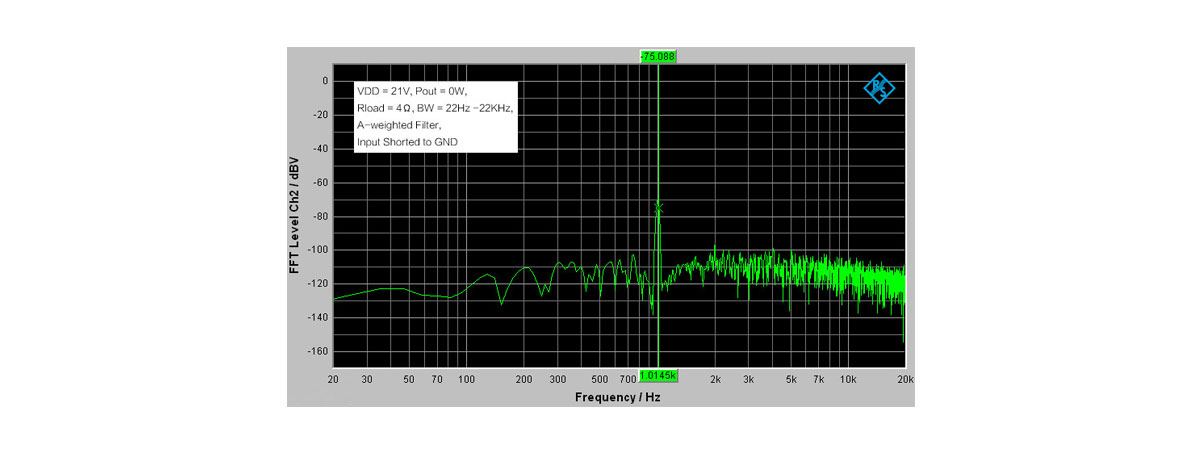Screen dimensions: 1200x450
Task: Click the 70 tick label on the frequency axis
Action: pyautogui.click(x=437, y=381)
